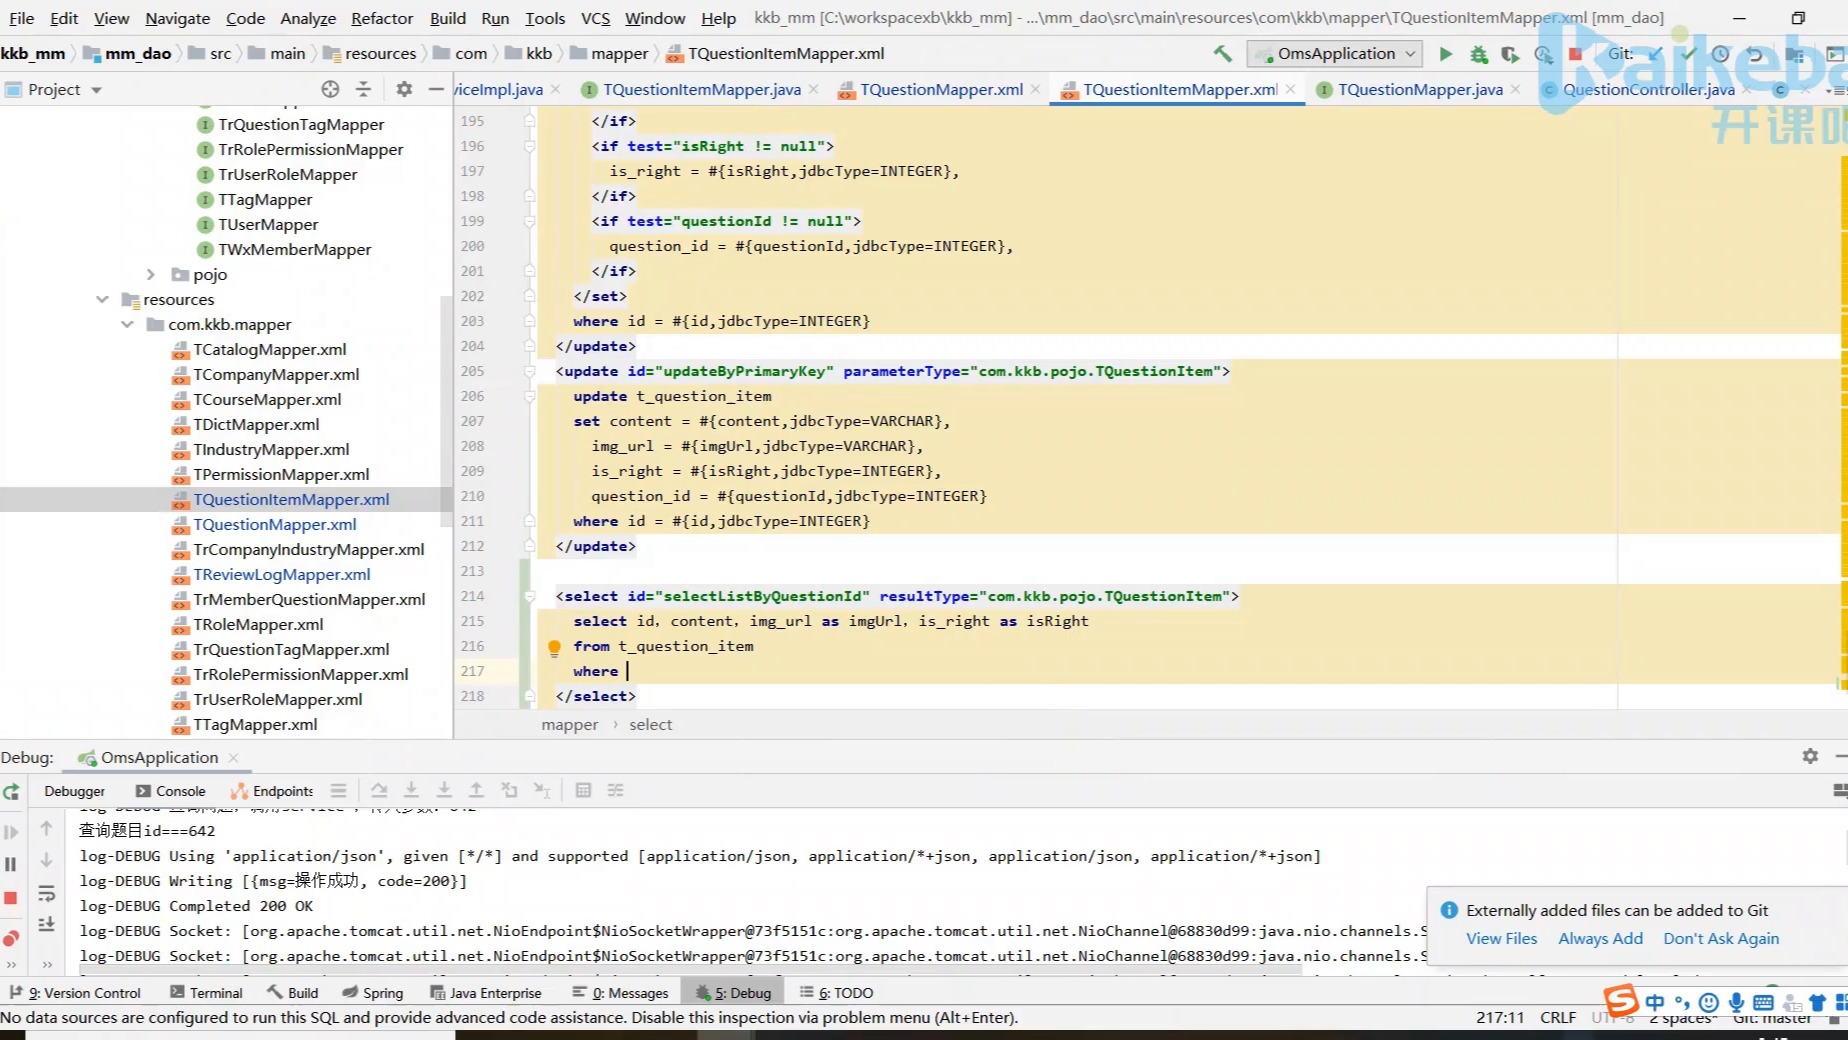Screen dimensions: 1848x1040
Task: Toggle soft-wrap in console
Action: pyautogui.click(x=46, y=893)
